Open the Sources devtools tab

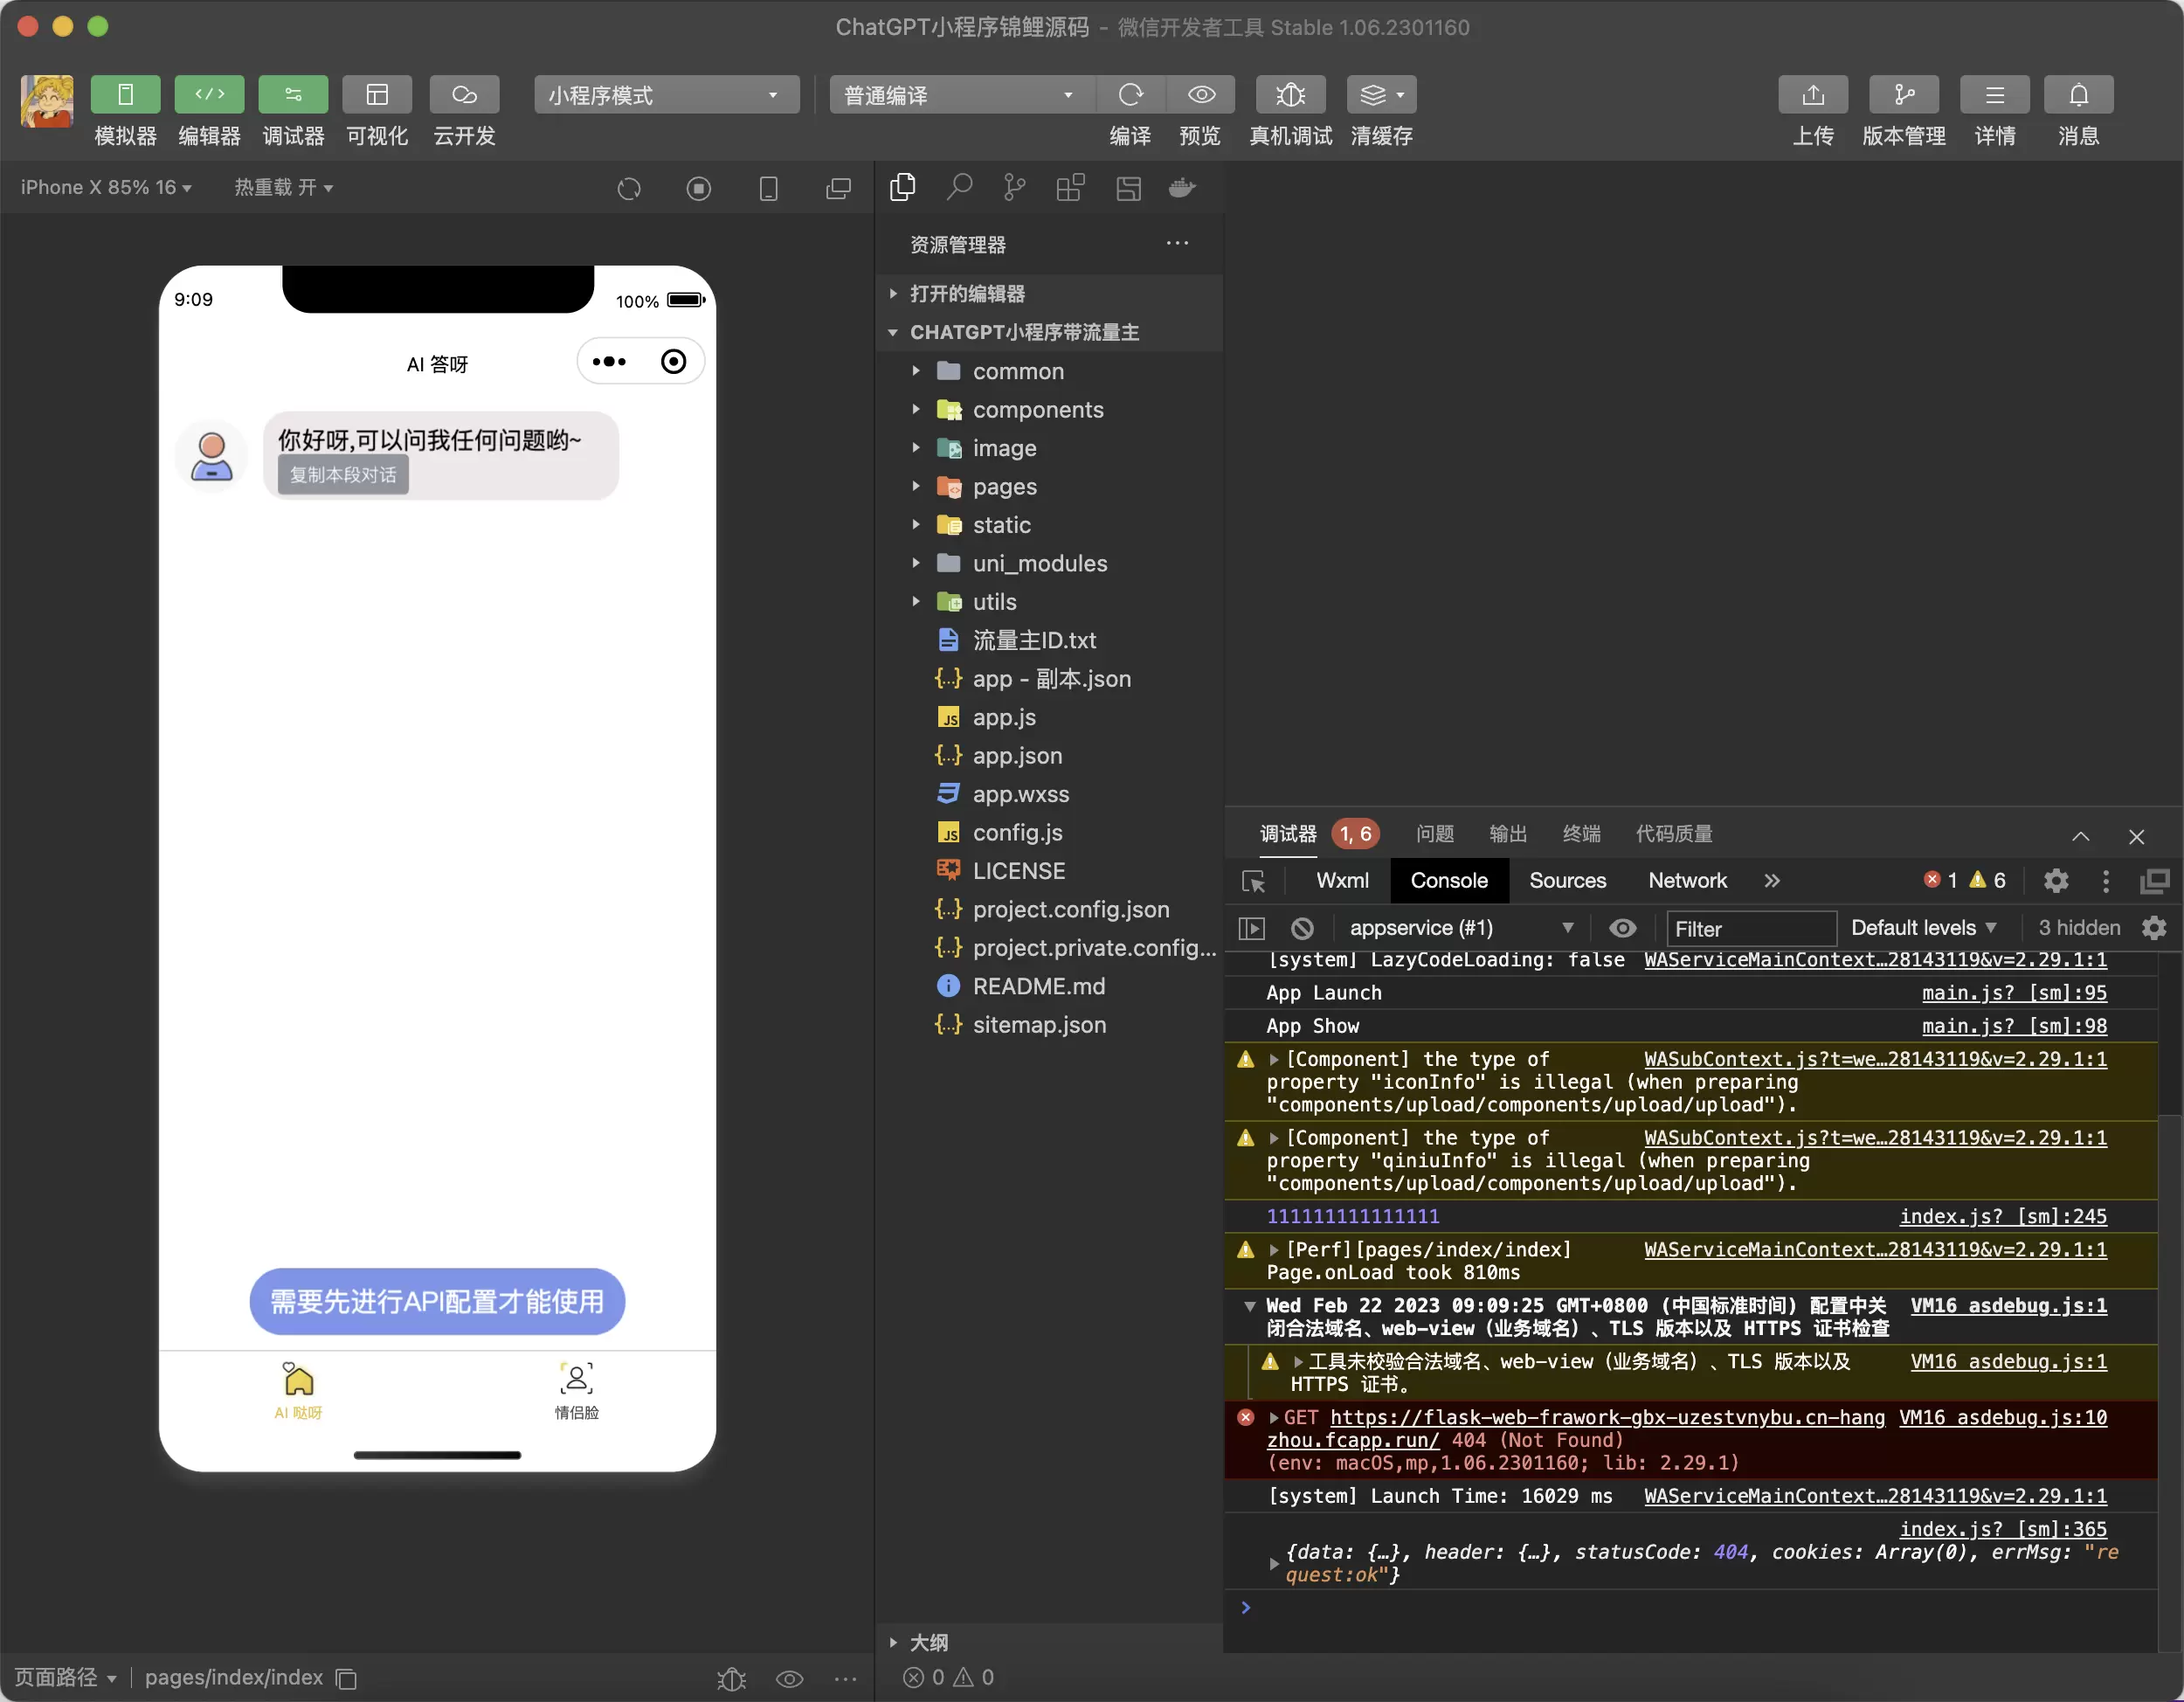coord(1567,880)
